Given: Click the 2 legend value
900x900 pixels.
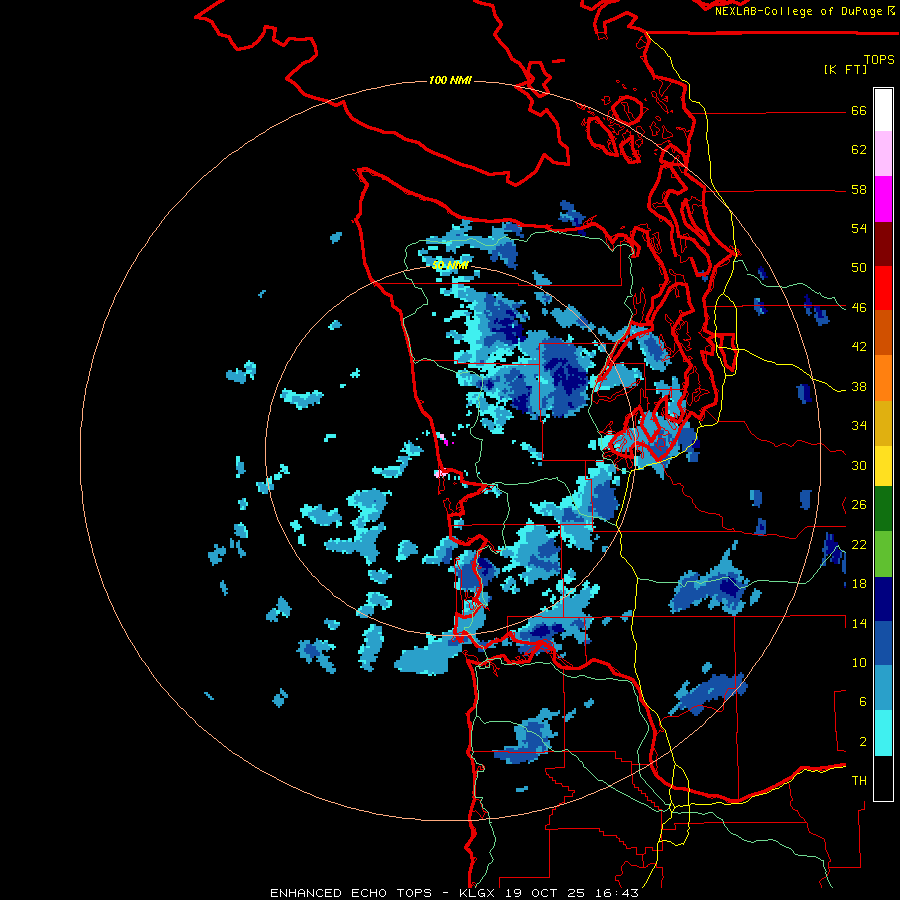Looking at the screenshot, I should click(x=863, y=742).
